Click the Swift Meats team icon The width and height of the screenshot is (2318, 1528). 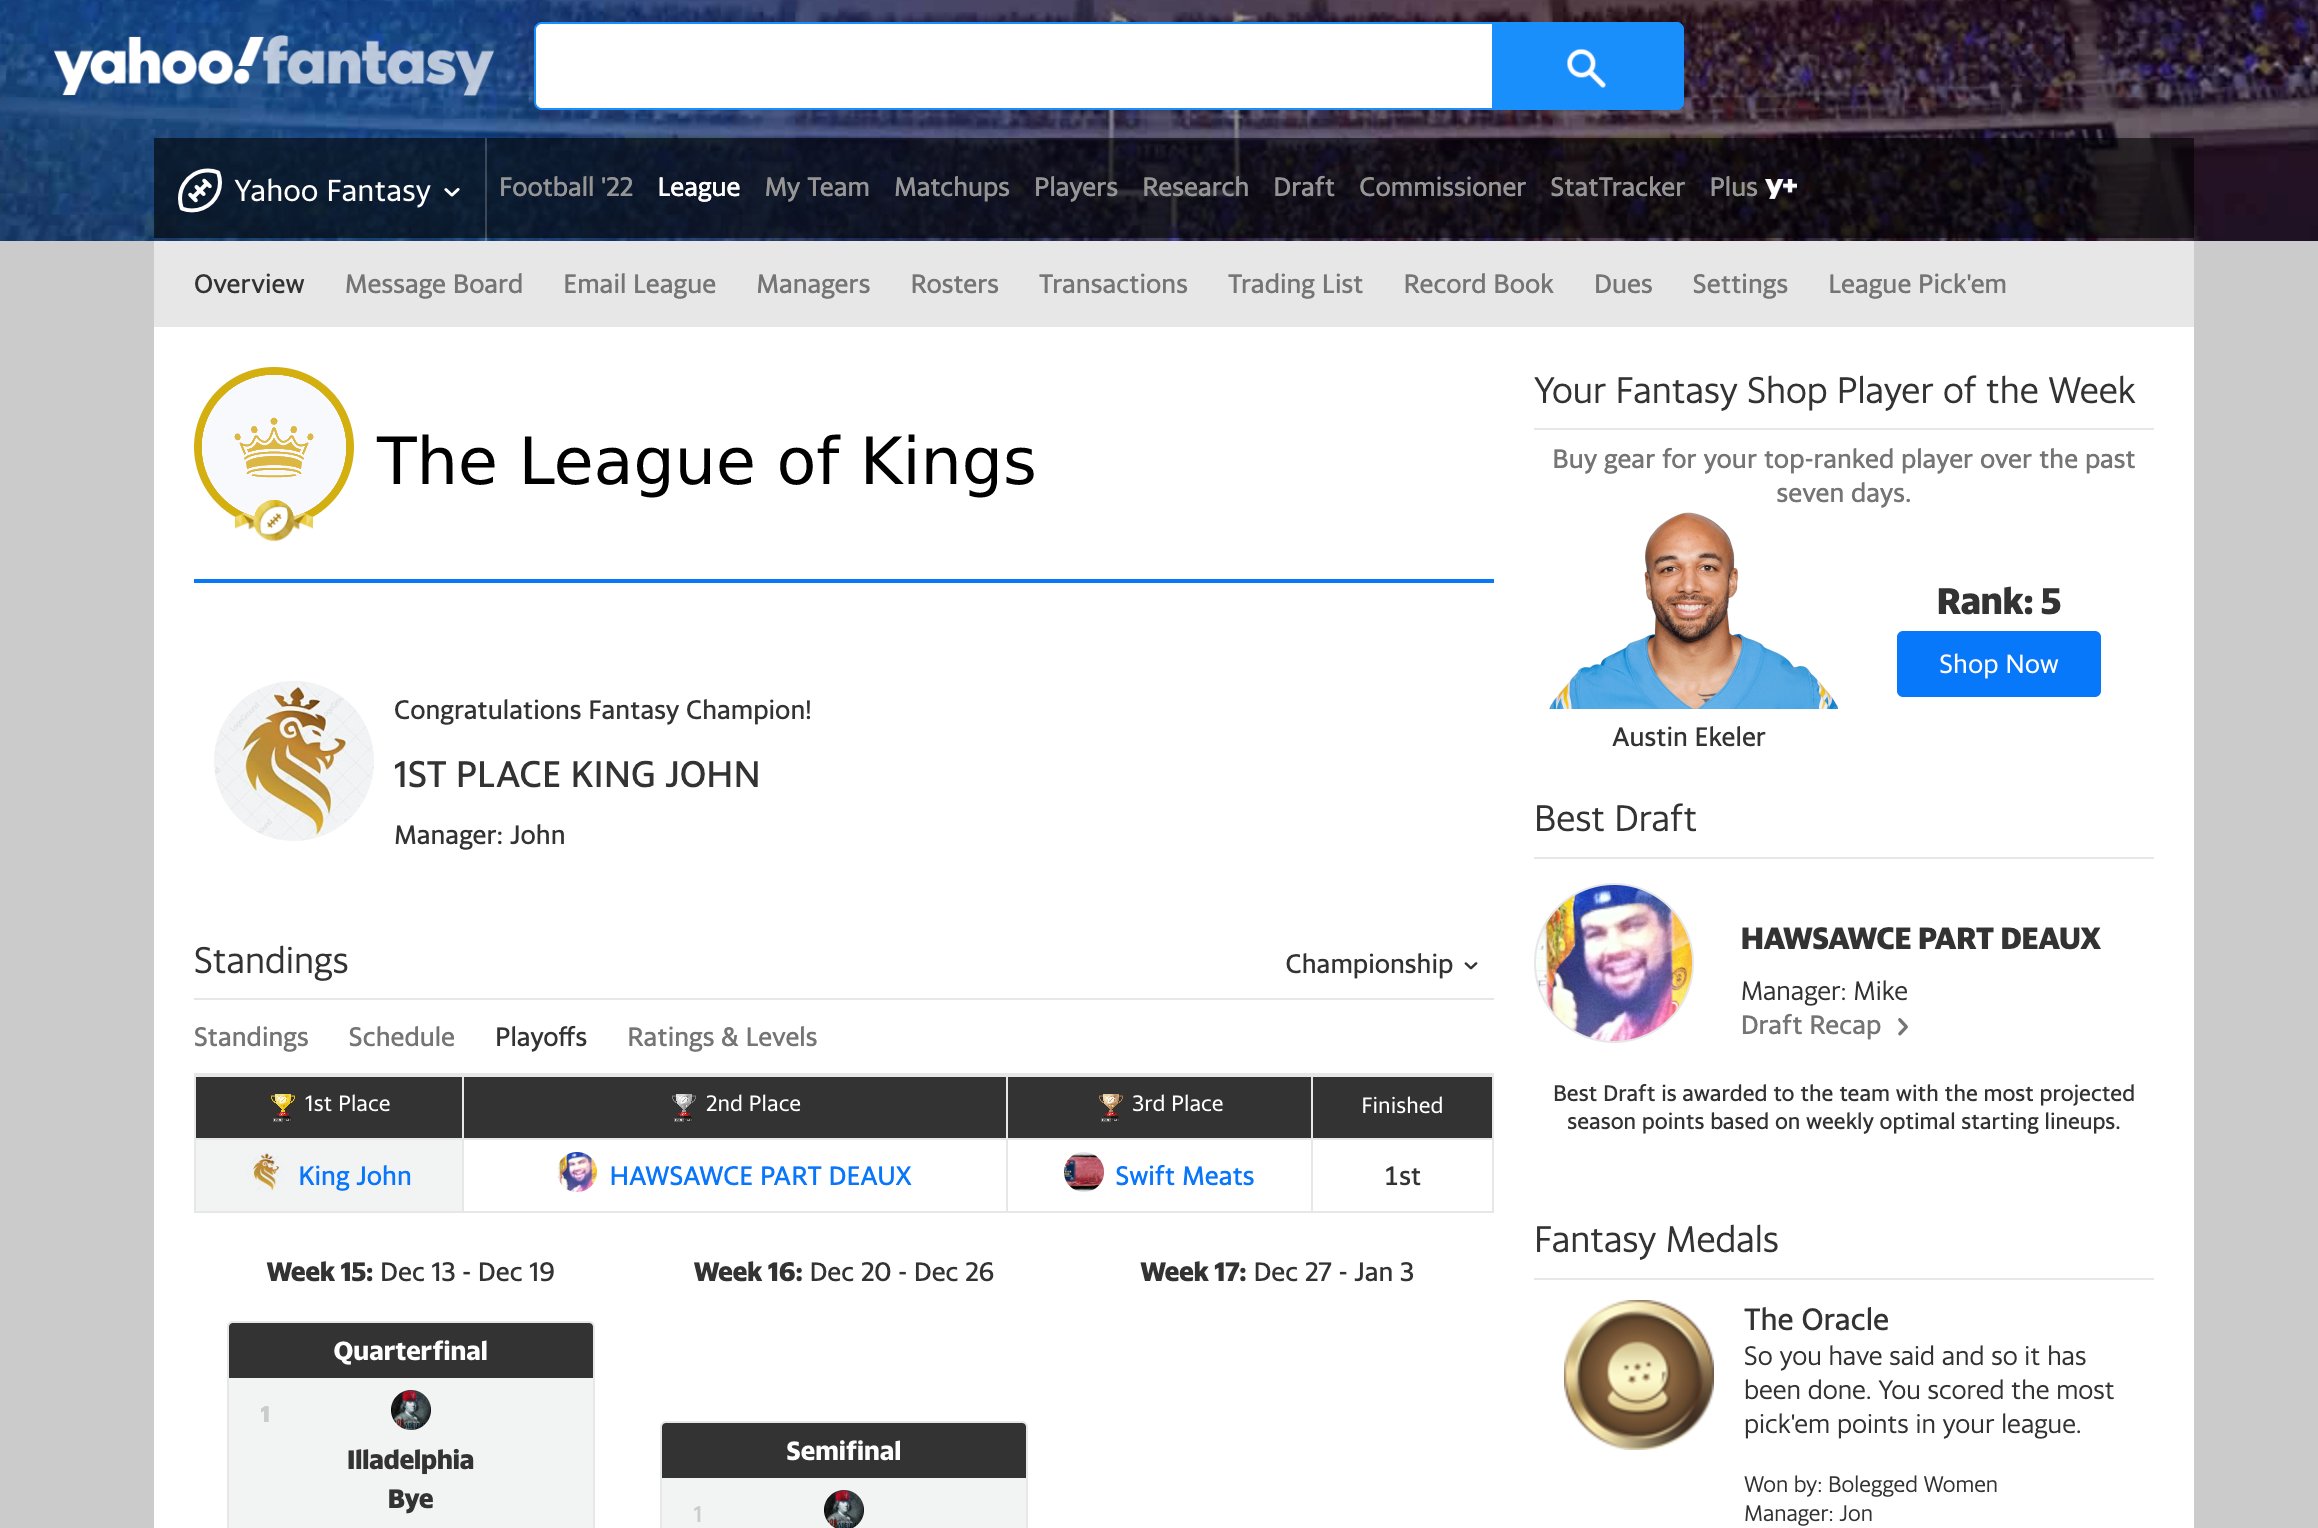point(1082,1173)
